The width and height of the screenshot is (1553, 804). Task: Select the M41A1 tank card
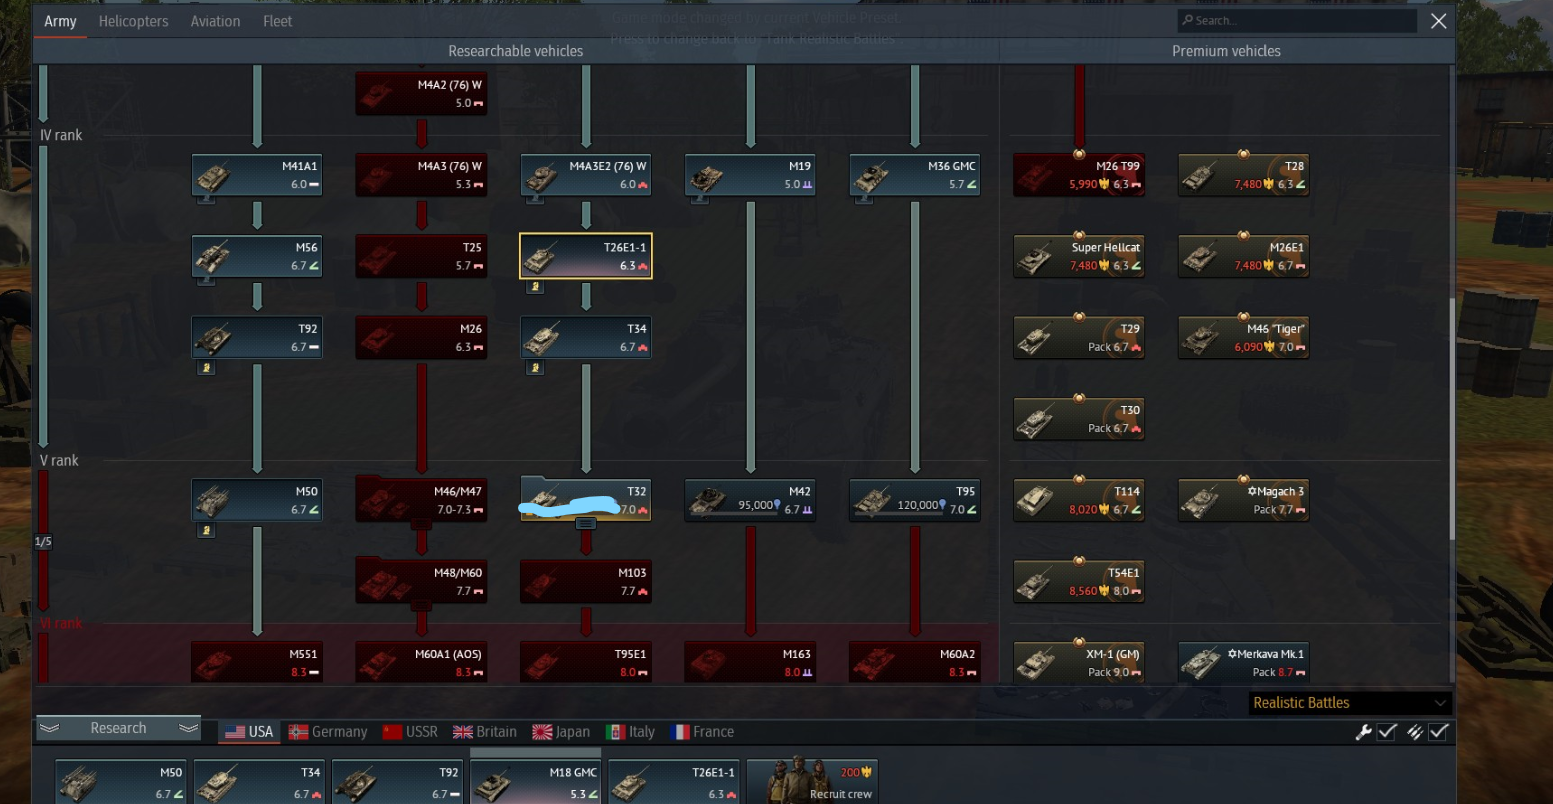(257, 175)
